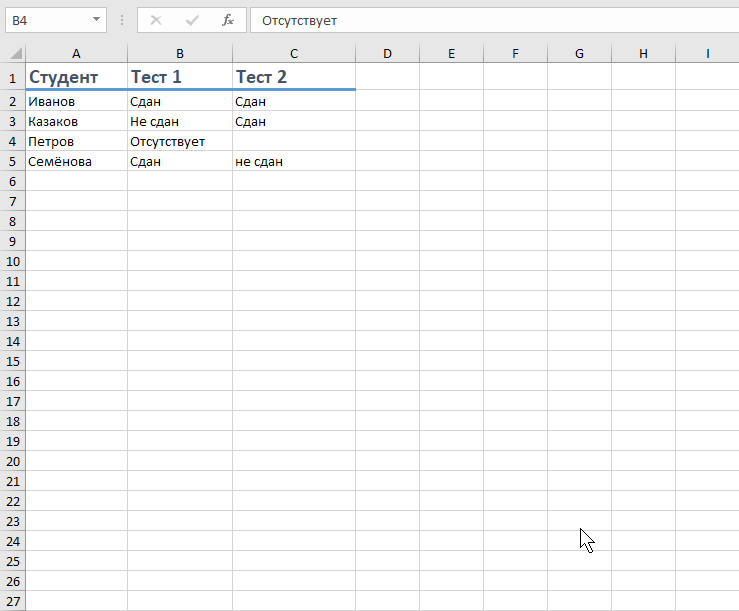Open the Name Box dropdown arrow
The height and width of the screenshot is (611, 739).
[96, 20]
